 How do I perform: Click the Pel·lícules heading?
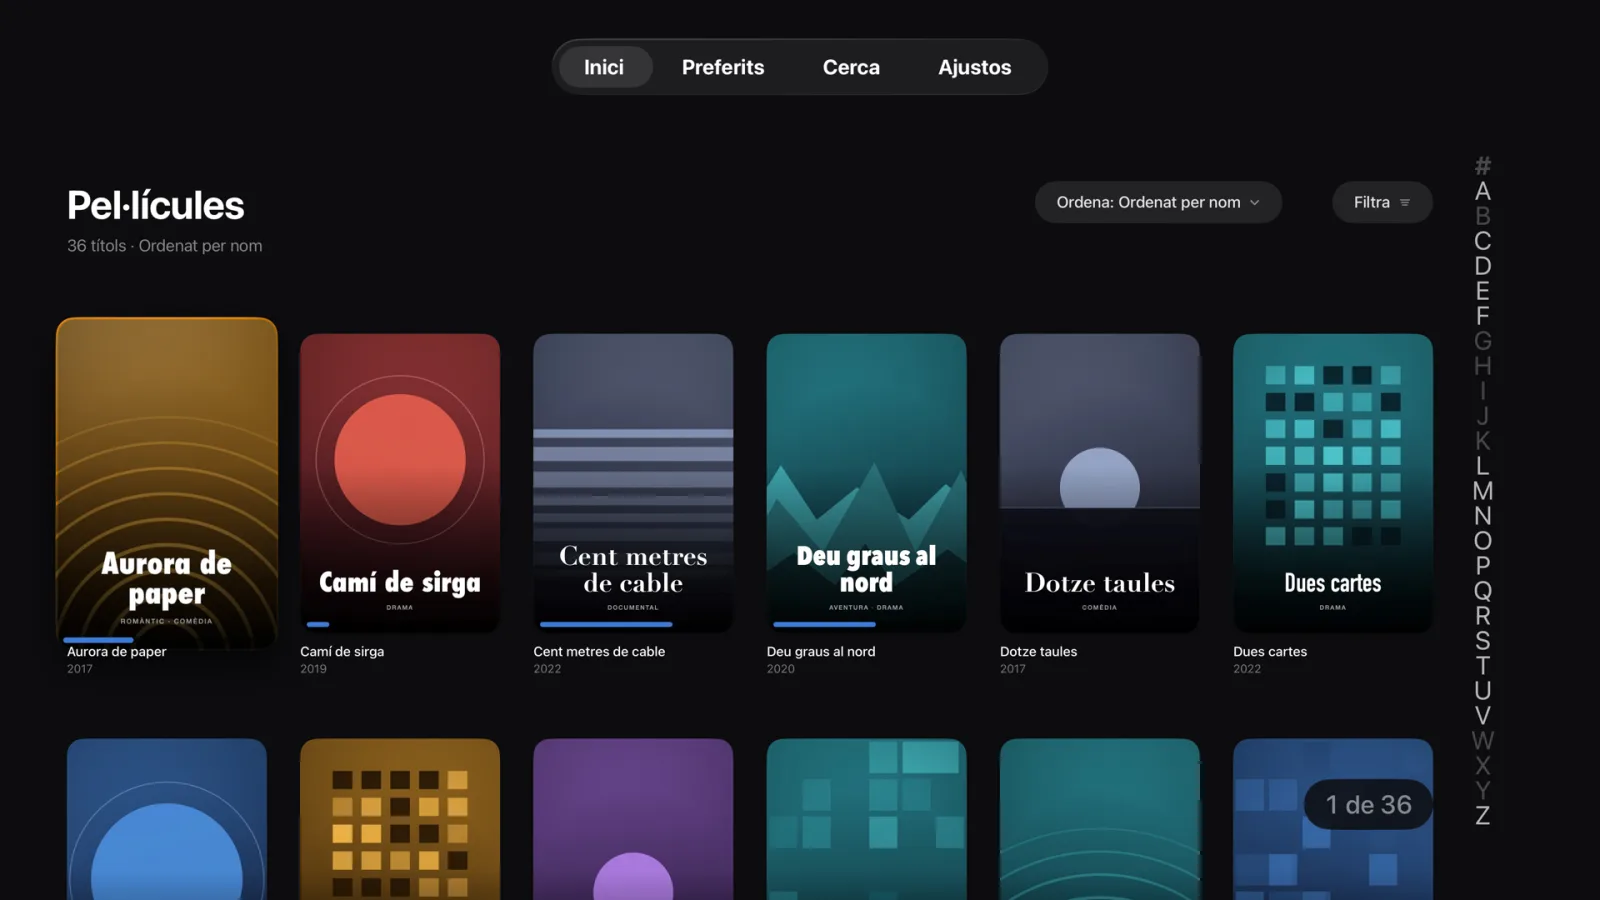click(156, 205)
